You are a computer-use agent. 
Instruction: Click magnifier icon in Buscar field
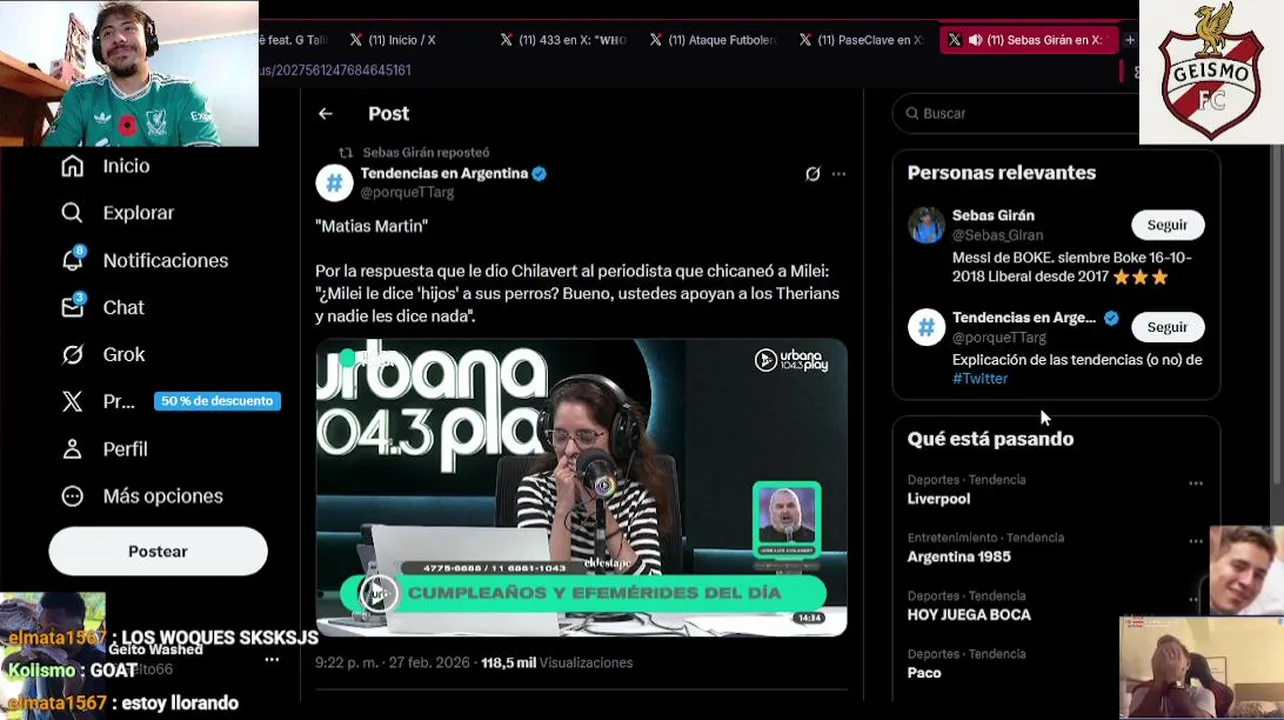(x=912, y=114)
